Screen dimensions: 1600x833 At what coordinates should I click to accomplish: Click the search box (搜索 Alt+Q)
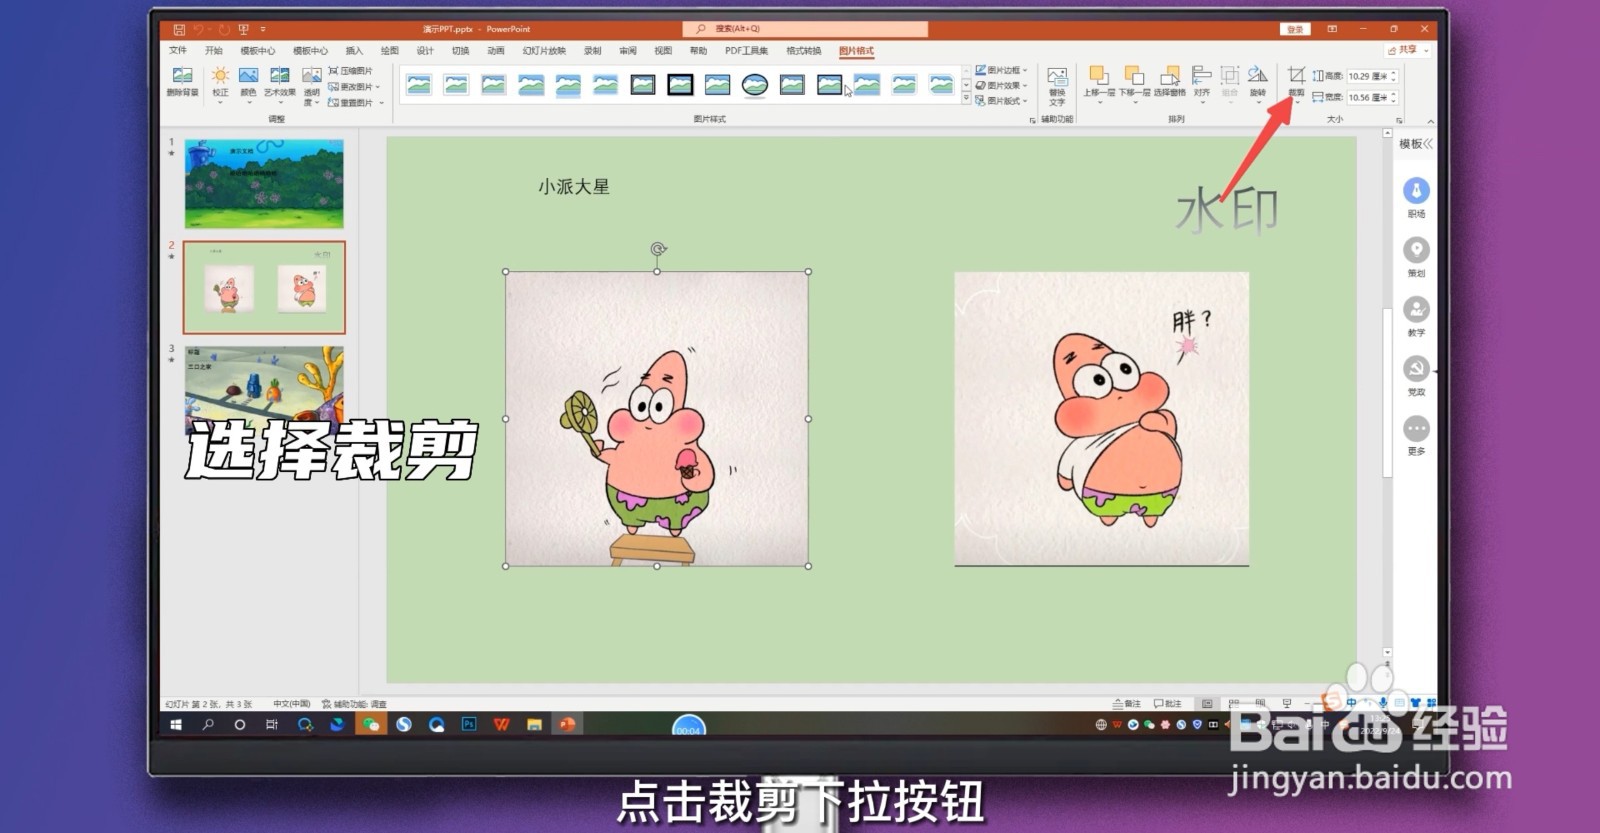point(805,29)
